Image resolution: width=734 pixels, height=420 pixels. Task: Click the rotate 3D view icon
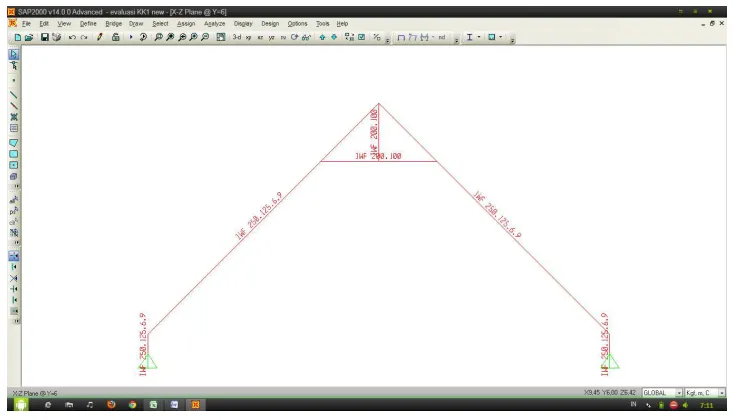(294, 37)
